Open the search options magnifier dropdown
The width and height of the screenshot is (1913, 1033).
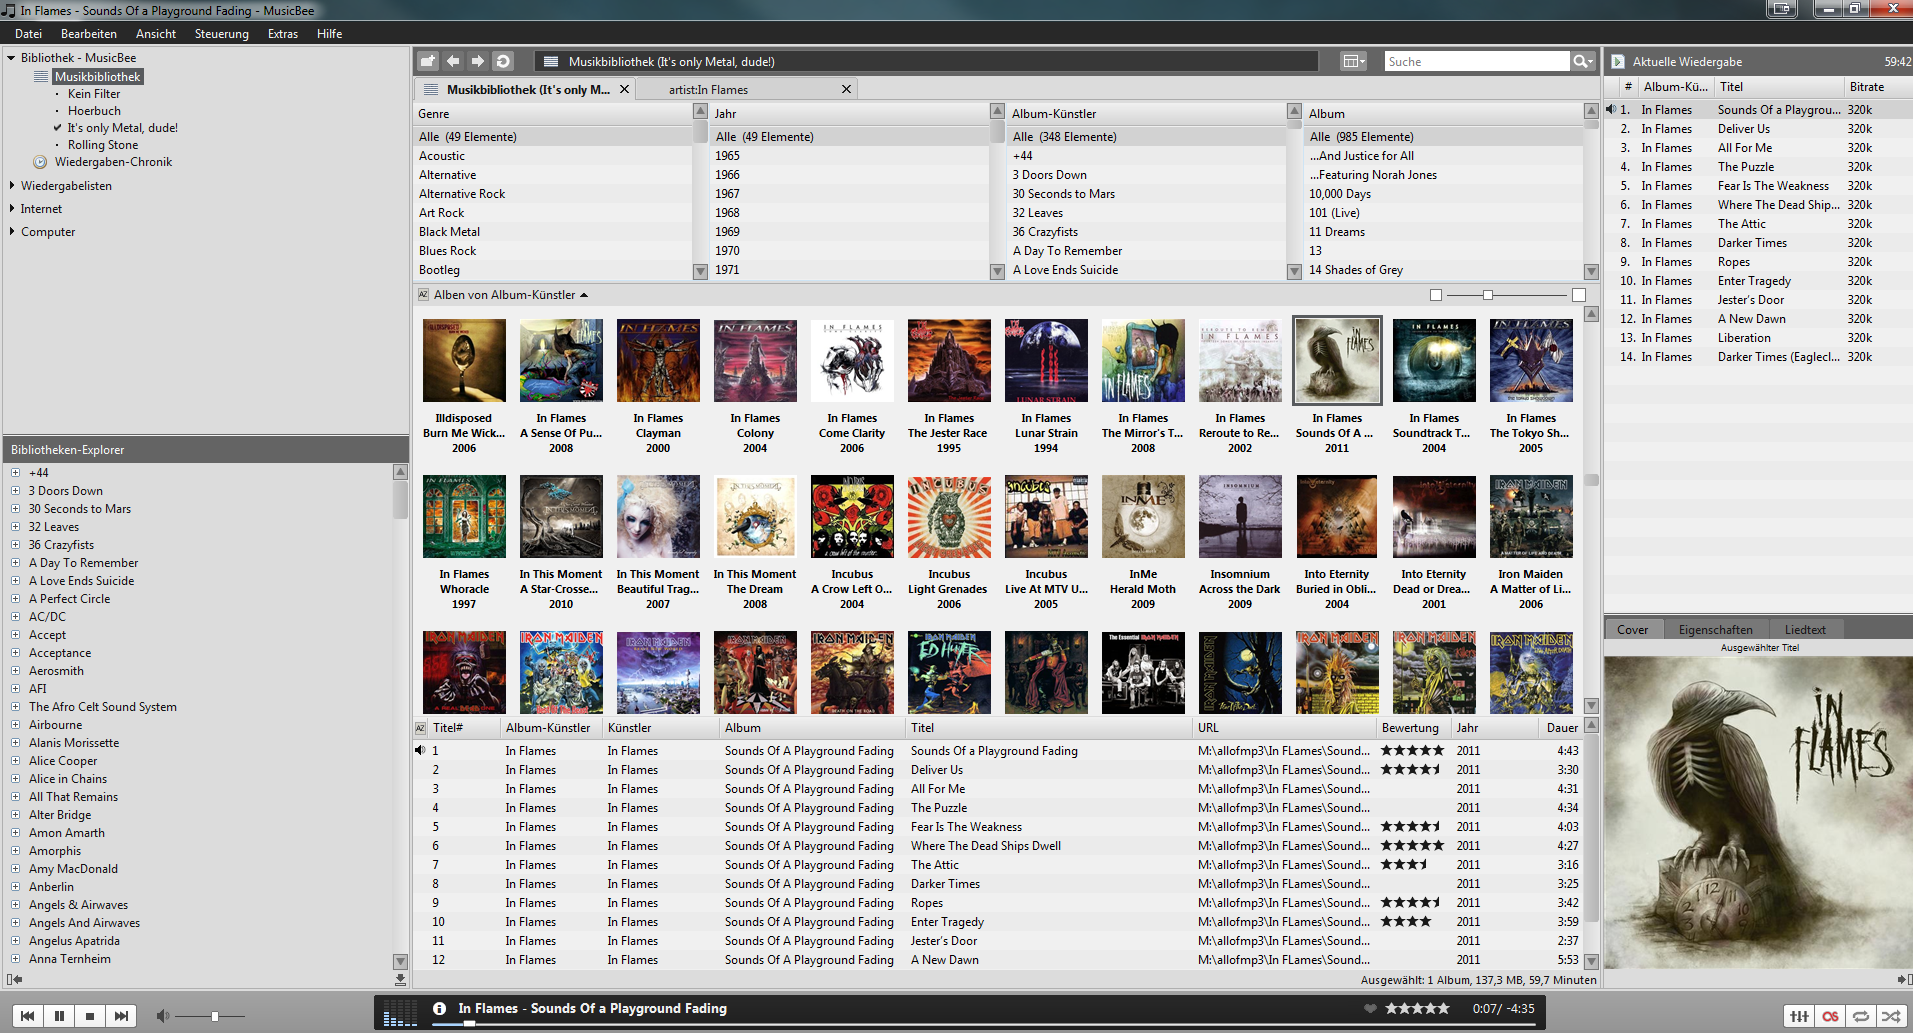(x=1583, y=61)
